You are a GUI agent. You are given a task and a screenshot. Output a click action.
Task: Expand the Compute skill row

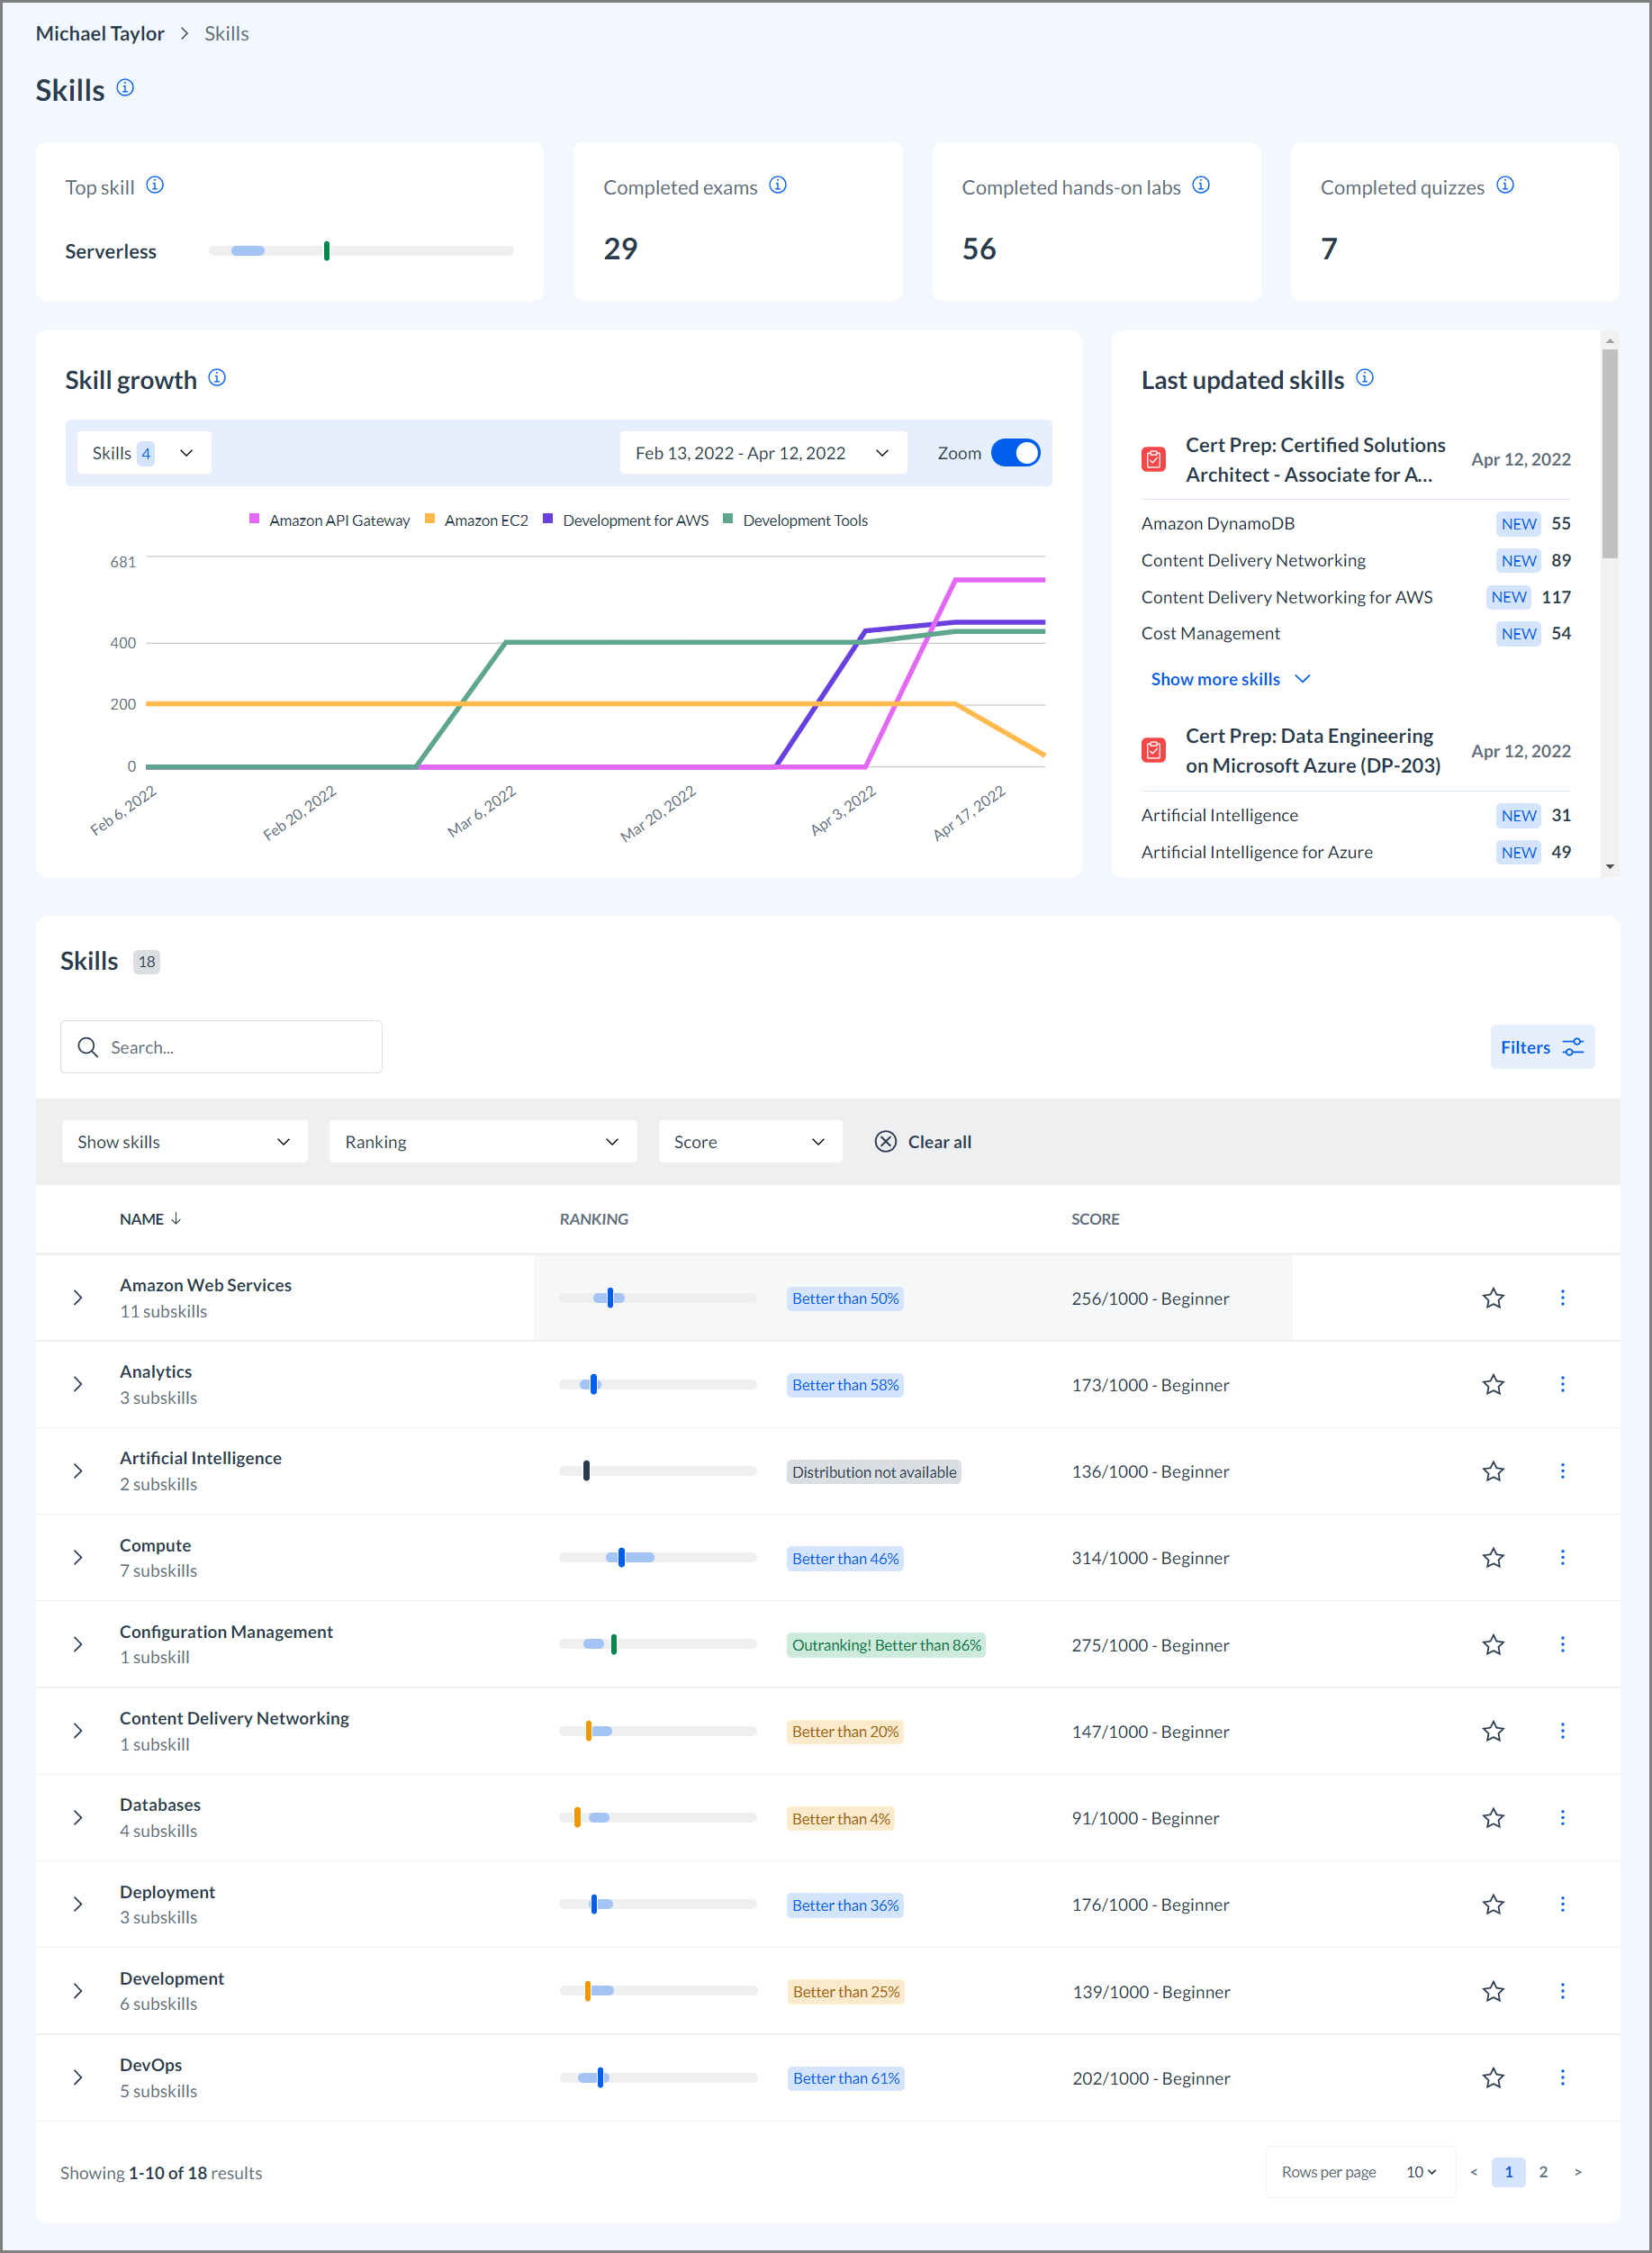pos(78,1557)
